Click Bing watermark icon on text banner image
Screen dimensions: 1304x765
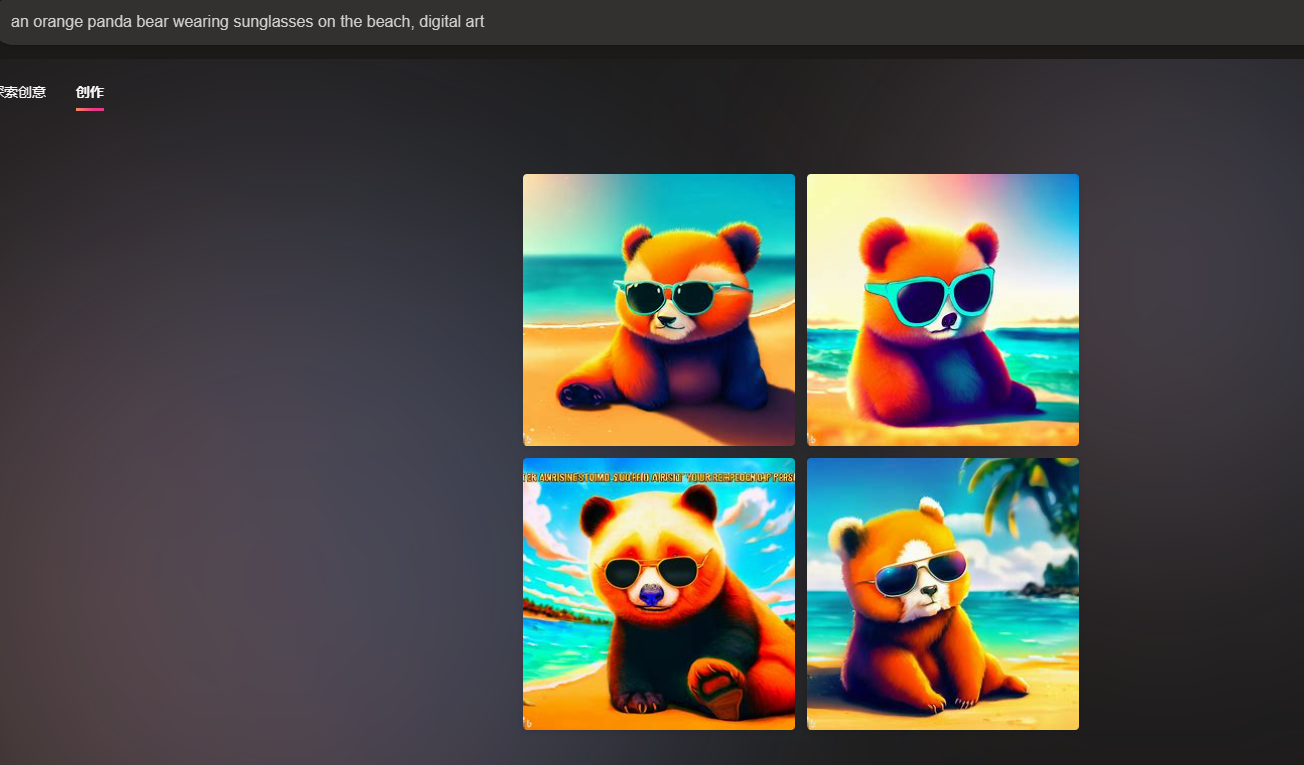click(x=529, y=722)
